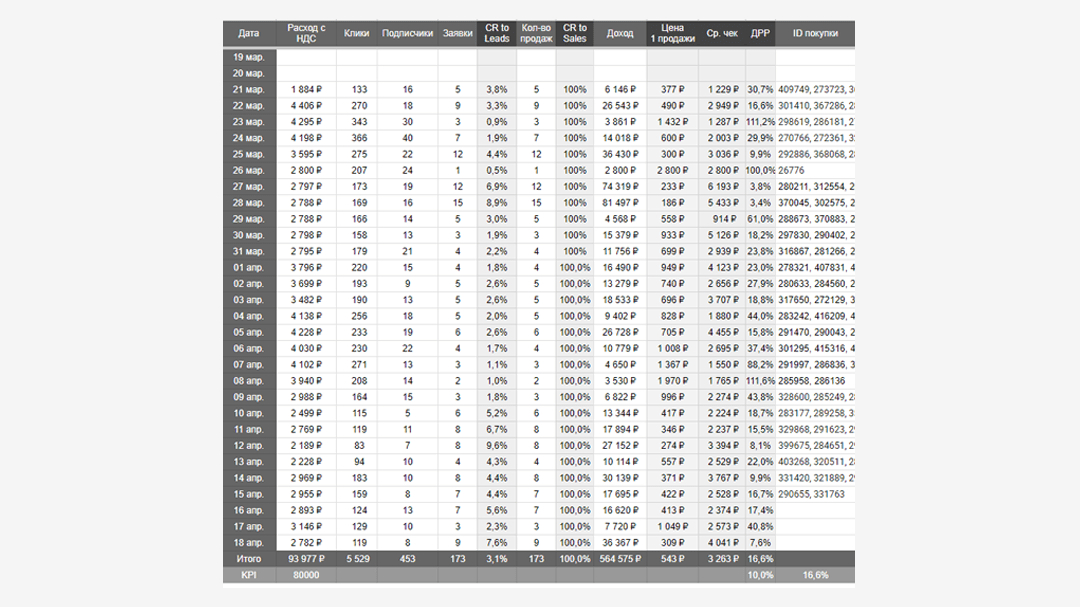1080x607 pixels.
Task: Click the total spend 93 977 ₽ cell
Action: [x=307, y=559]
